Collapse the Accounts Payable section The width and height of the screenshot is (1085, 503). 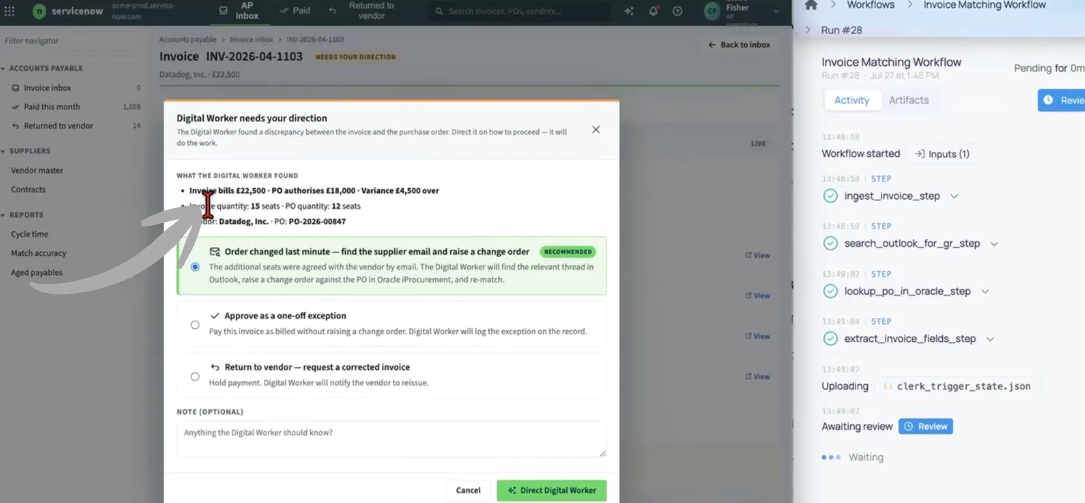pos(42,68)
